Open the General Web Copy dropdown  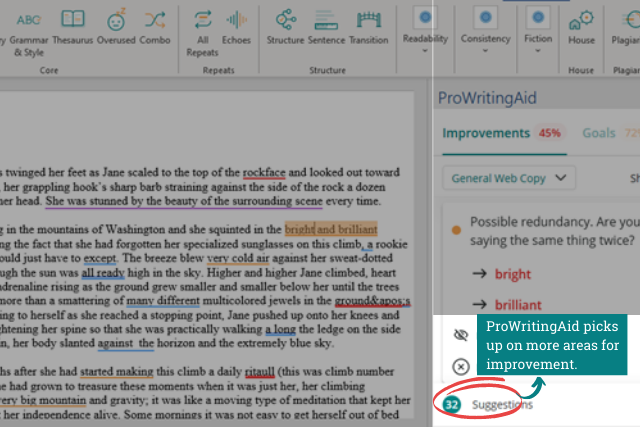click(x=509, y=178)
